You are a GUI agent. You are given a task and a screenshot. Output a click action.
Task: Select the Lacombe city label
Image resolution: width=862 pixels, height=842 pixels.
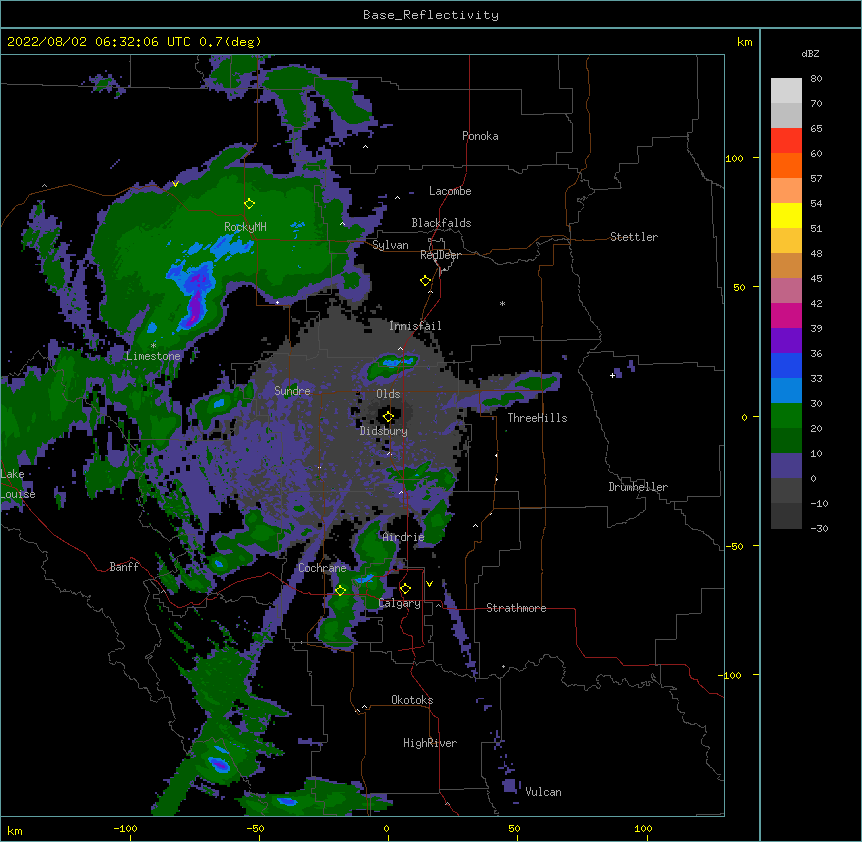450,191
